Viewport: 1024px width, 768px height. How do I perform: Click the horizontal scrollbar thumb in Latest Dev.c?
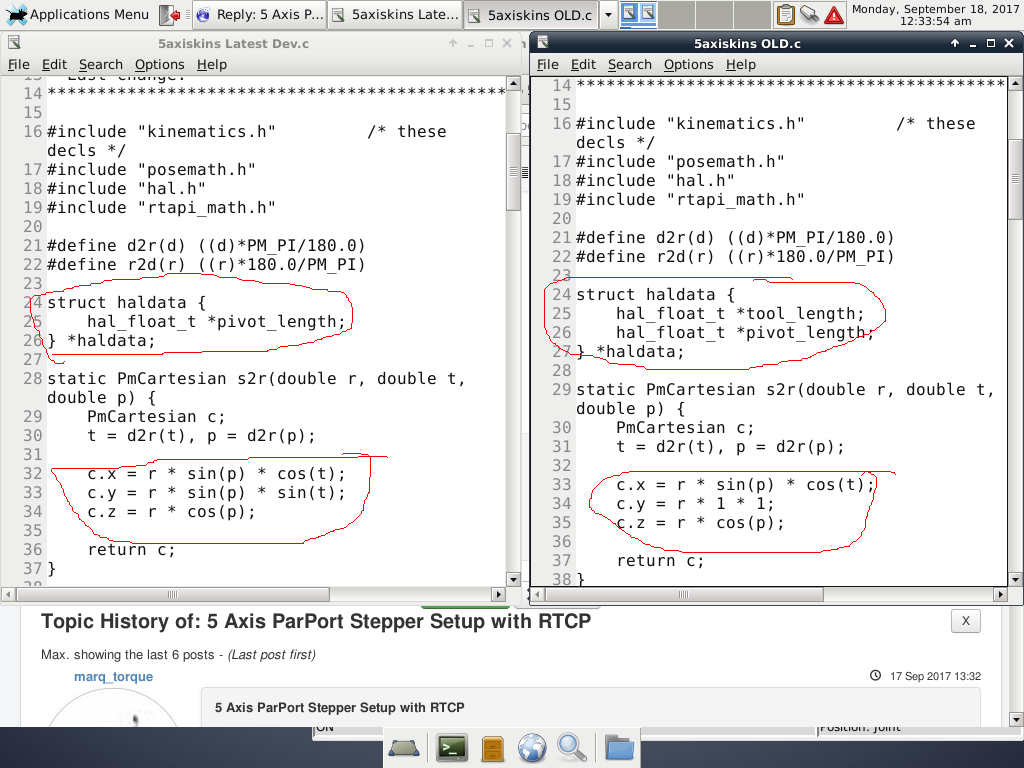click(173, 594)
